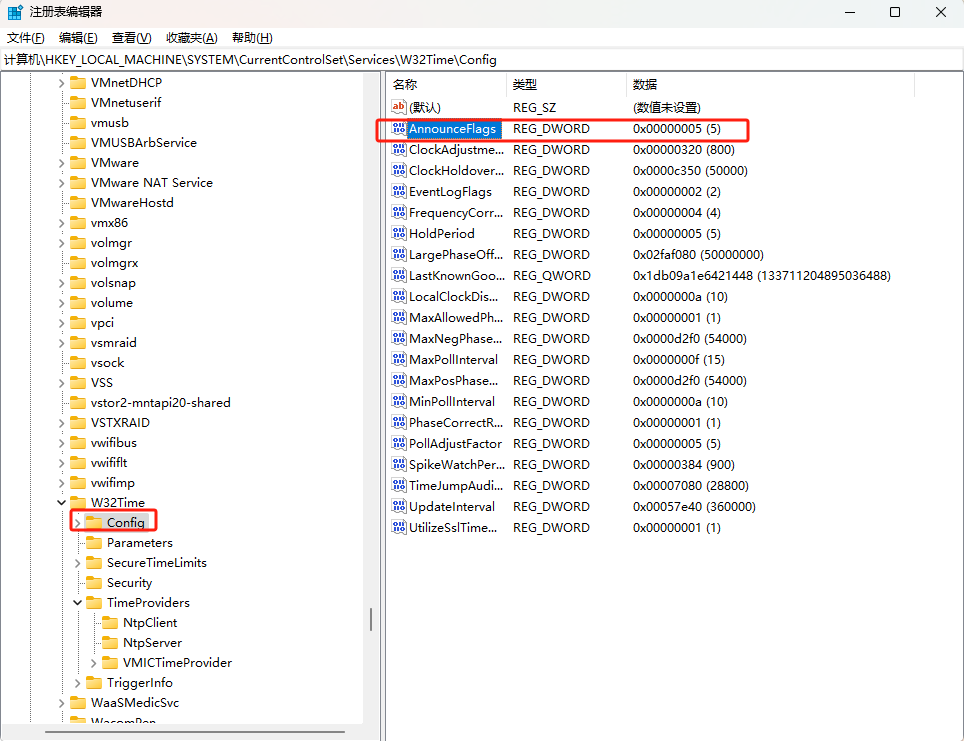Collapse the W32Time tree node
This screenshot has width=964, height=741.
point(61,502)
